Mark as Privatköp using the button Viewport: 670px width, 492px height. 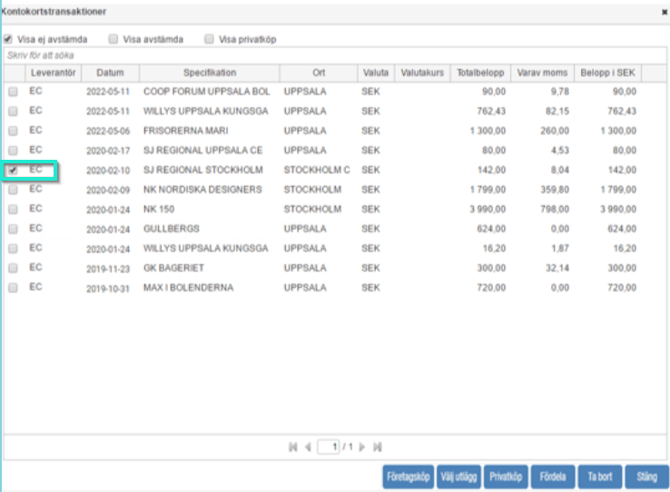(x=504, y=476)
